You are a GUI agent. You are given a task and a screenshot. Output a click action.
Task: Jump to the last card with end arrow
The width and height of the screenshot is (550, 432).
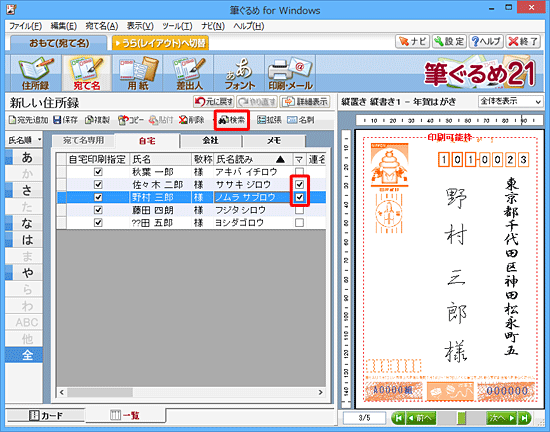coord(524,418)
